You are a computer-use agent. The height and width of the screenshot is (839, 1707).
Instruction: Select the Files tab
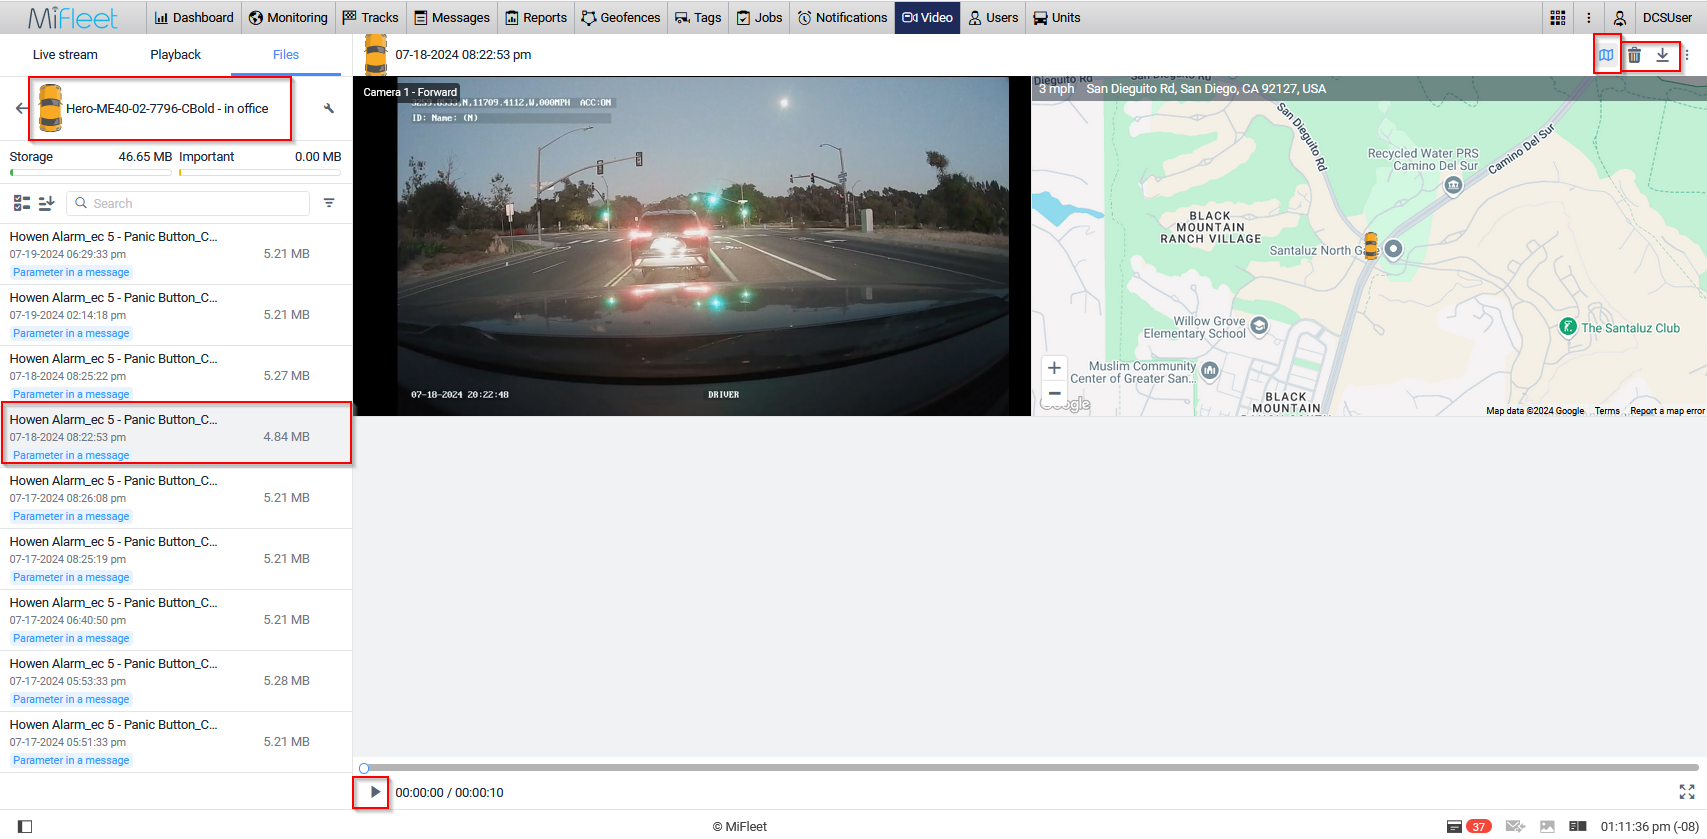pos(286,54)
